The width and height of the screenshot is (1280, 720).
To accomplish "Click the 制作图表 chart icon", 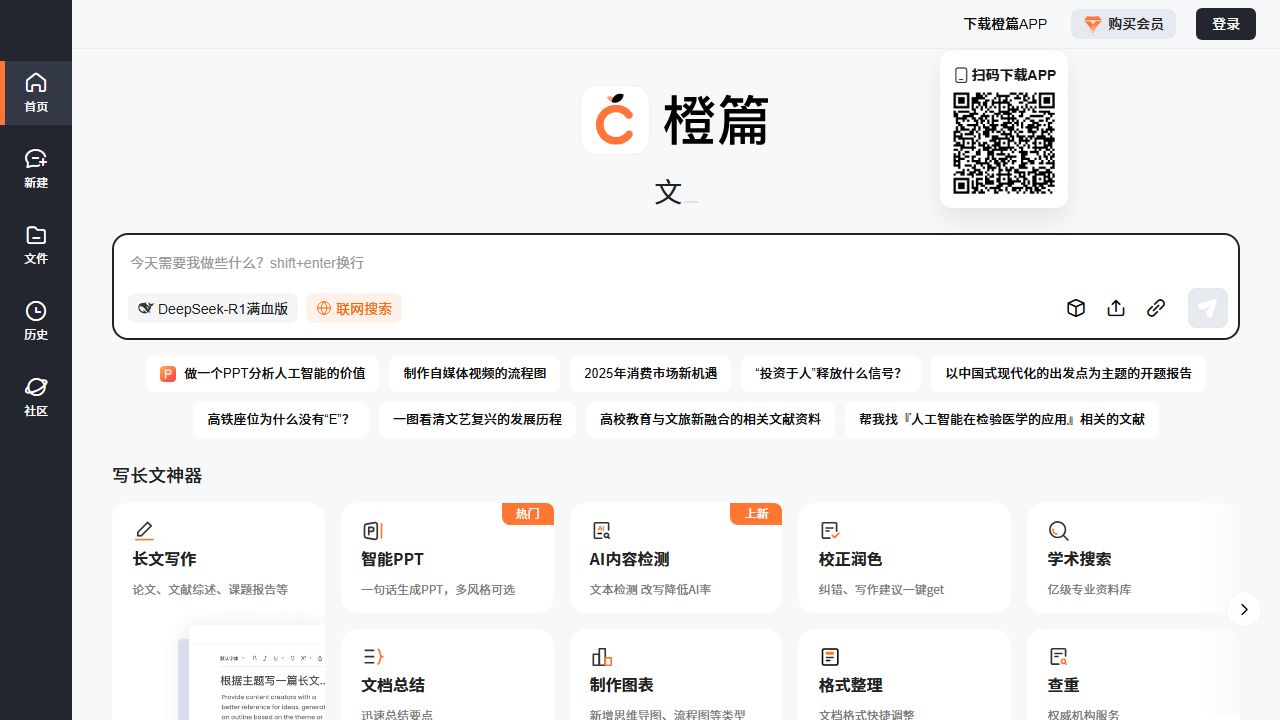I will click(601, 656).
